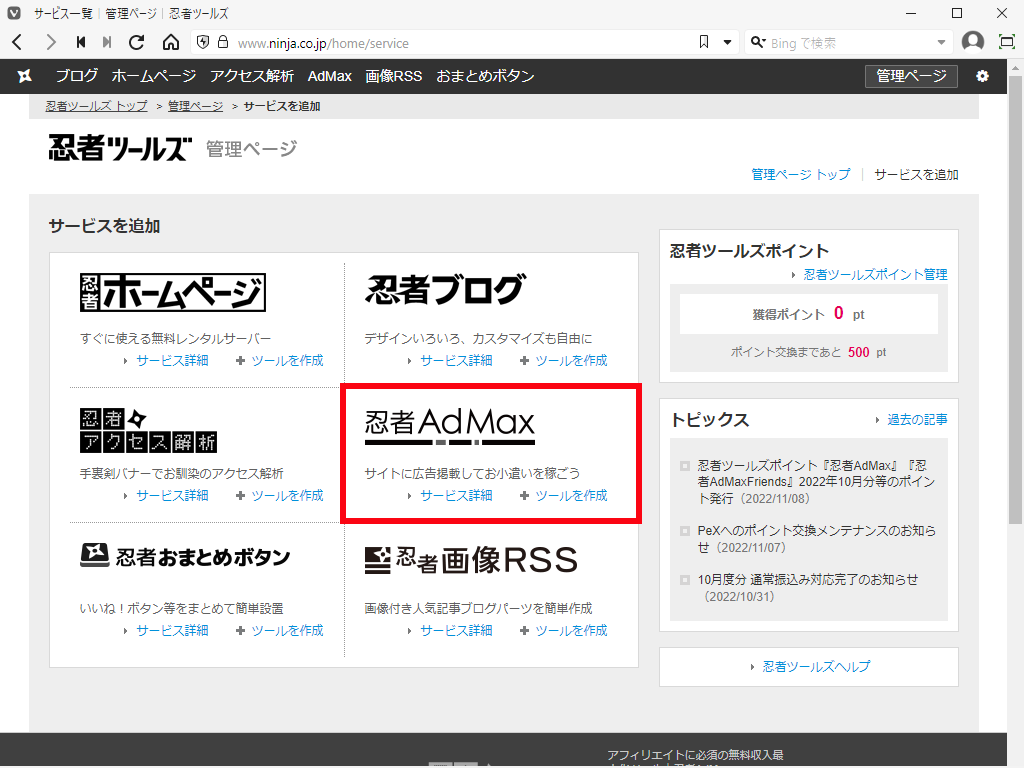Click the fast forward history icon
Screen dimensions: 1024x768
[107, 42]
